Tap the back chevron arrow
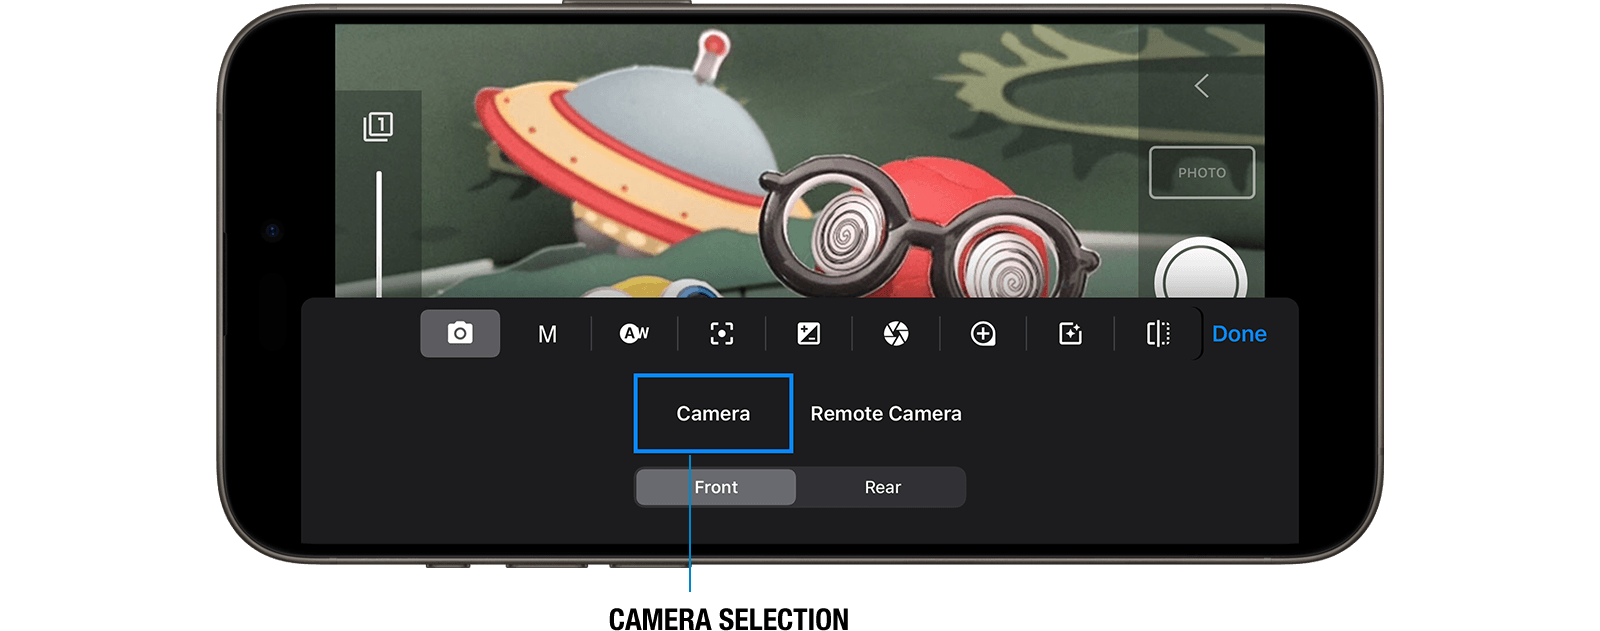1600x631 pixels. point(1202,86)
